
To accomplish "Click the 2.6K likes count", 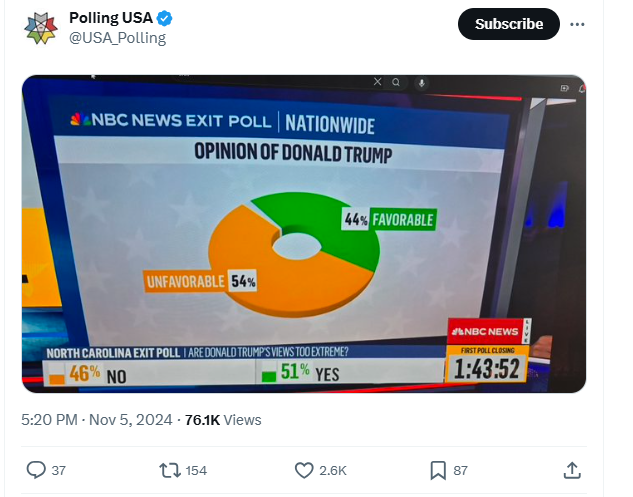I will pyautogui.click(x=333, y=470).
